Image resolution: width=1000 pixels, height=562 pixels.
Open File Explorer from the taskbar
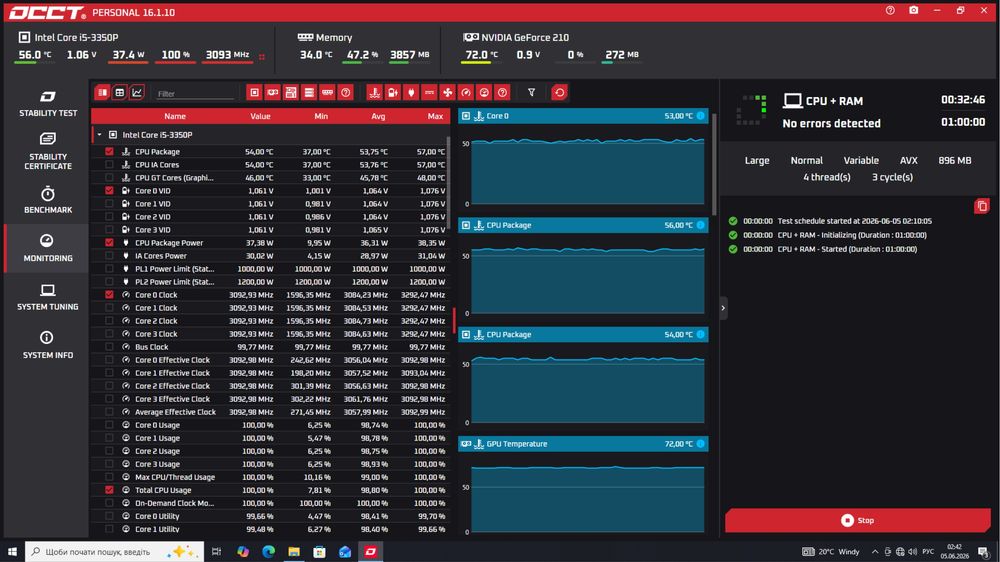[x=294, y=551]
